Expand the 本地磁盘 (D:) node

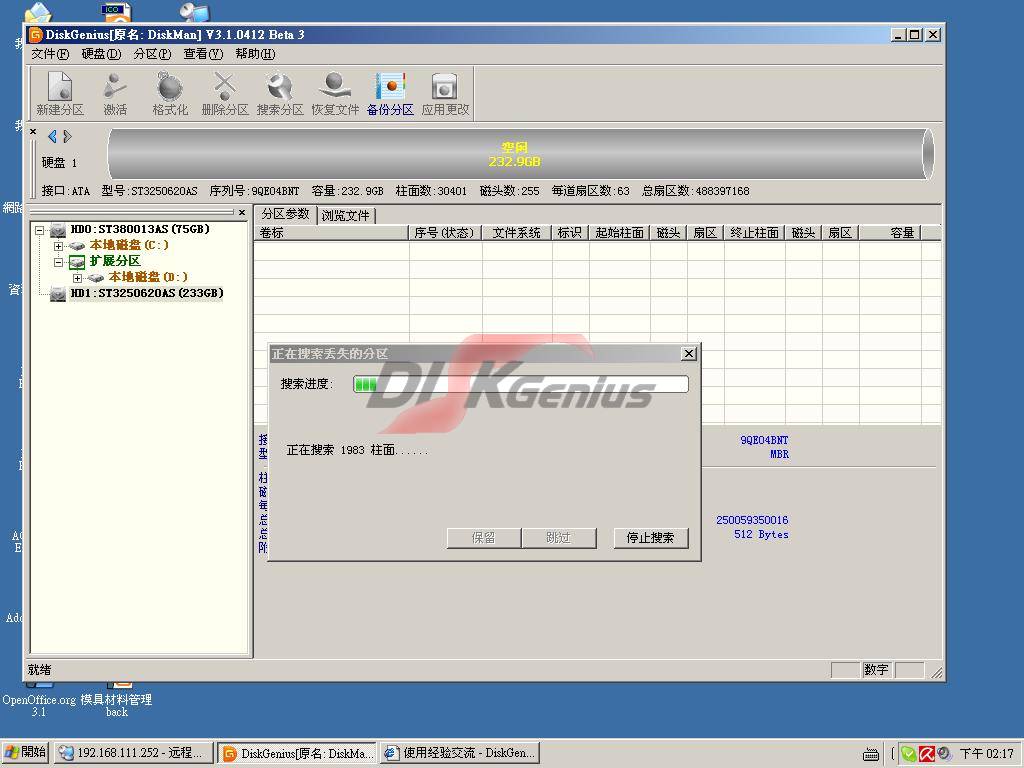tap(78, 278)
